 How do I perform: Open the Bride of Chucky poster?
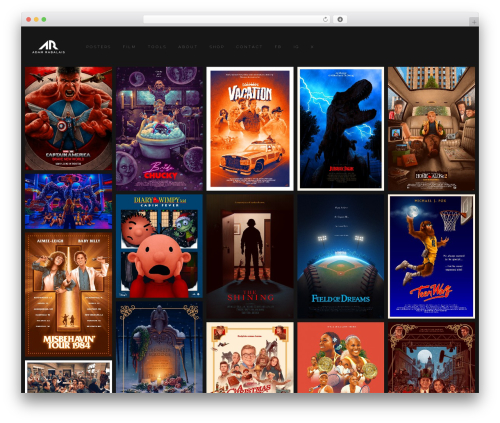tap(159, 129)
